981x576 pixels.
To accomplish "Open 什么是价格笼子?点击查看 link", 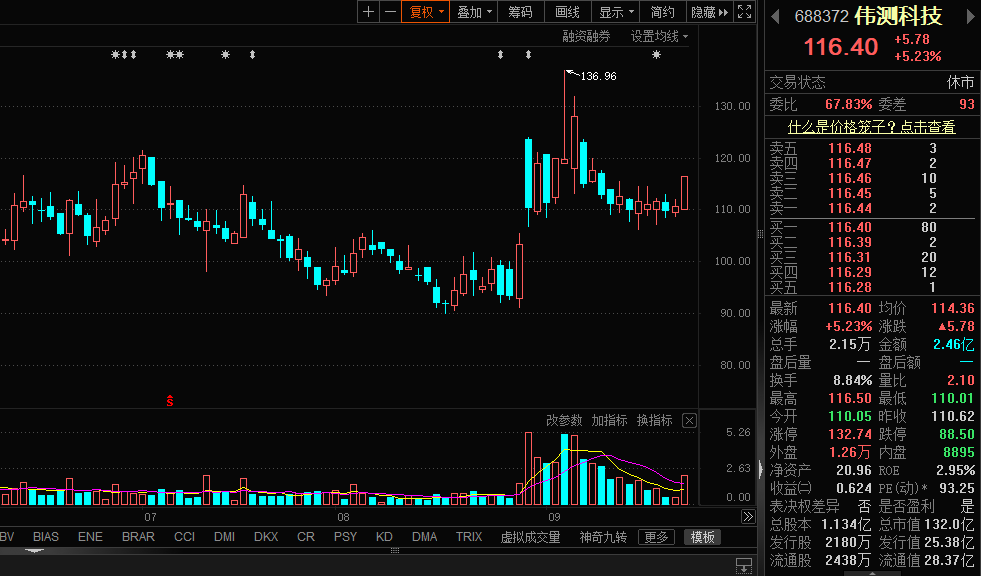I will [x=872, y=127].
